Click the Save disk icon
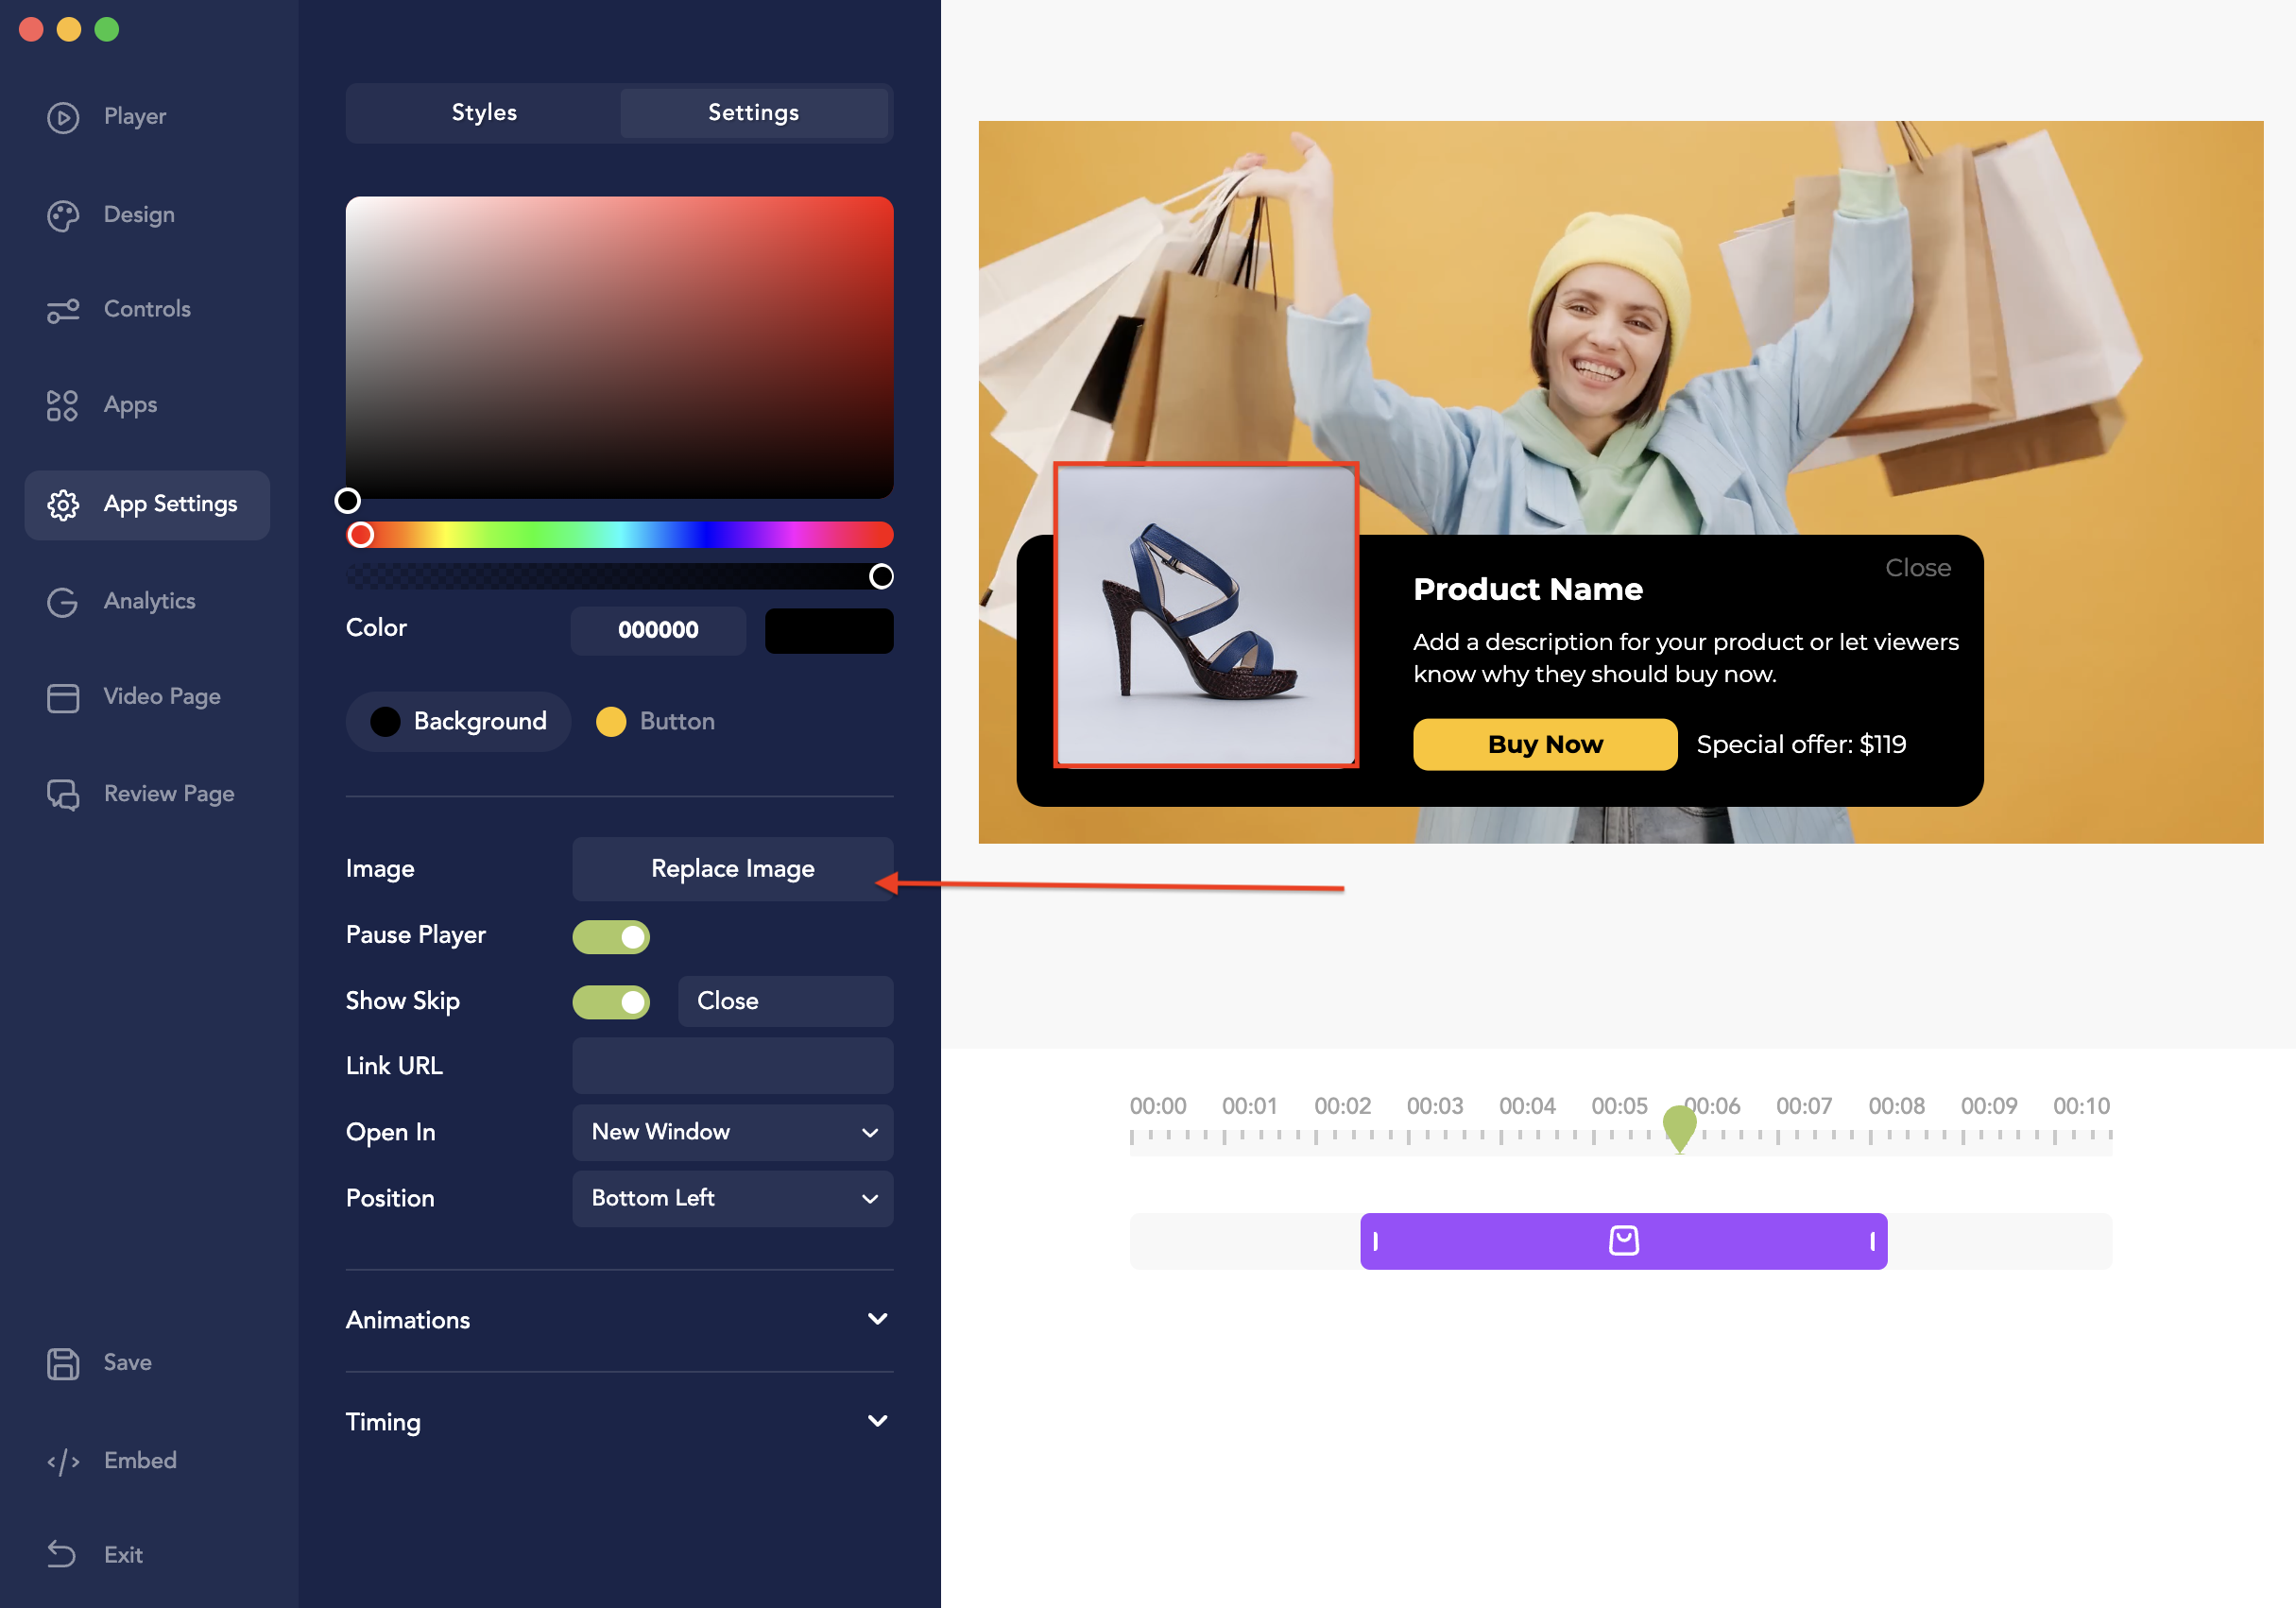 pyautogui.click(x=63, y=1363)
